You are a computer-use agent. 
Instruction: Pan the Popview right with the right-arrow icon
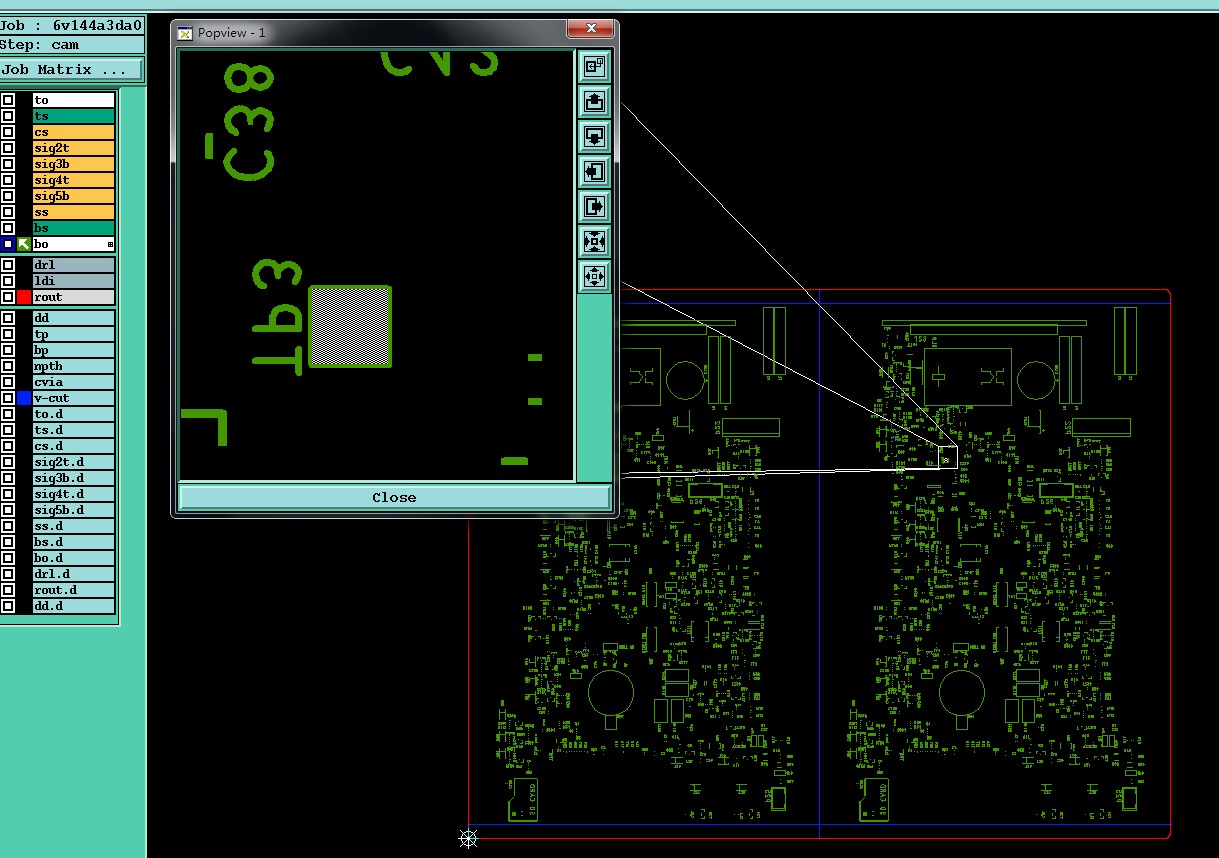[x=595, y=207]
